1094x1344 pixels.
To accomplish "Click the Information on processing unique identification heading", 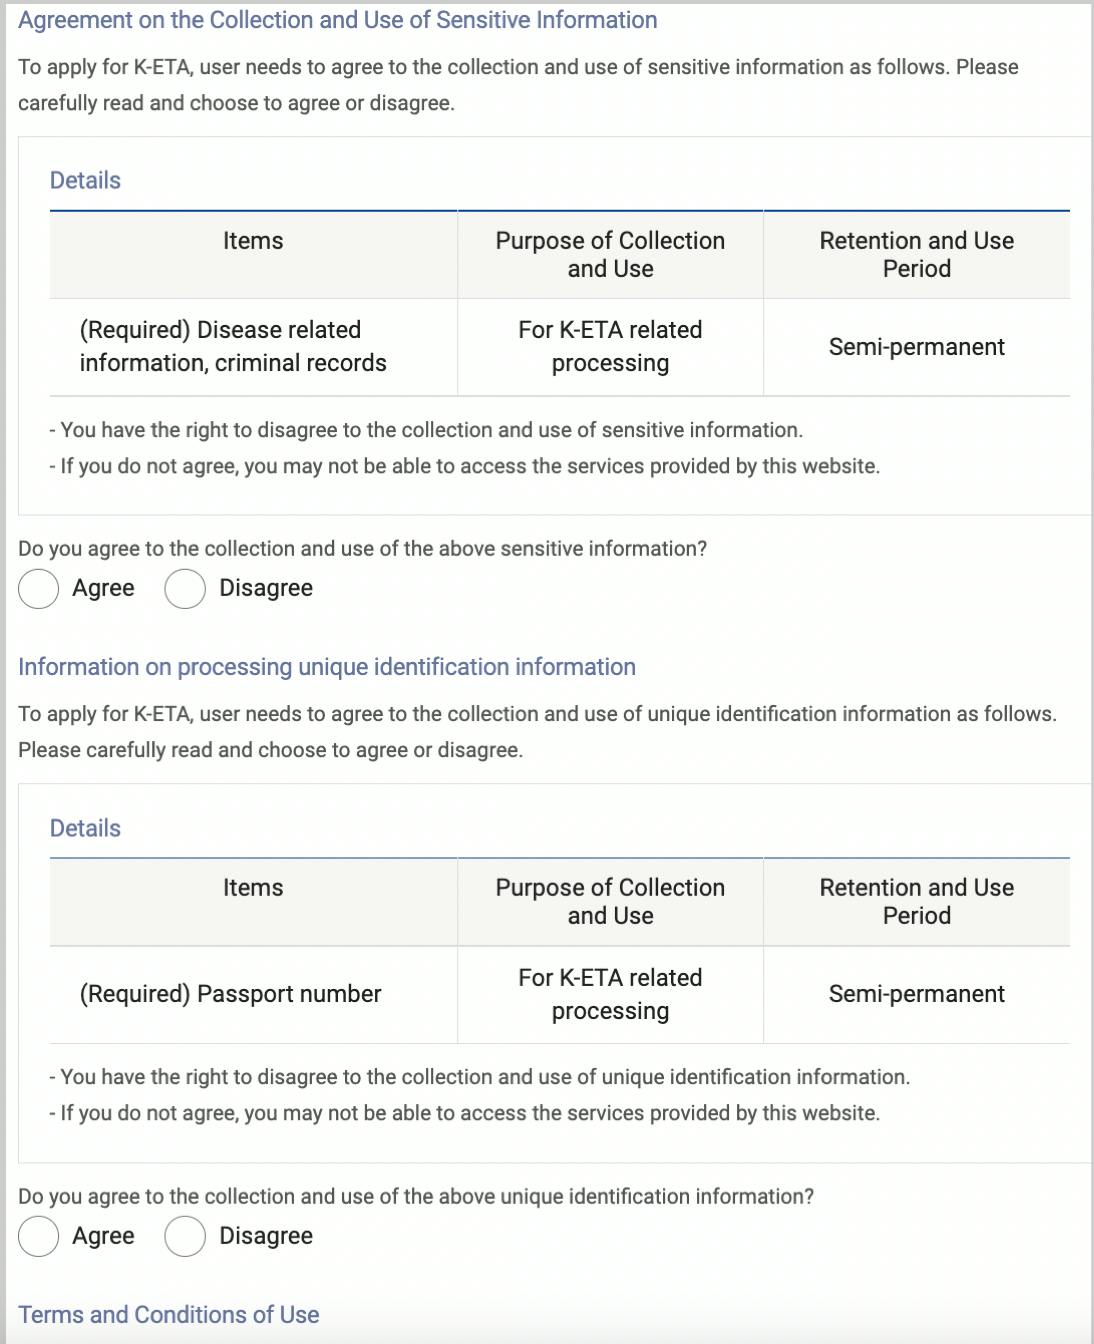I will [327, 667].
